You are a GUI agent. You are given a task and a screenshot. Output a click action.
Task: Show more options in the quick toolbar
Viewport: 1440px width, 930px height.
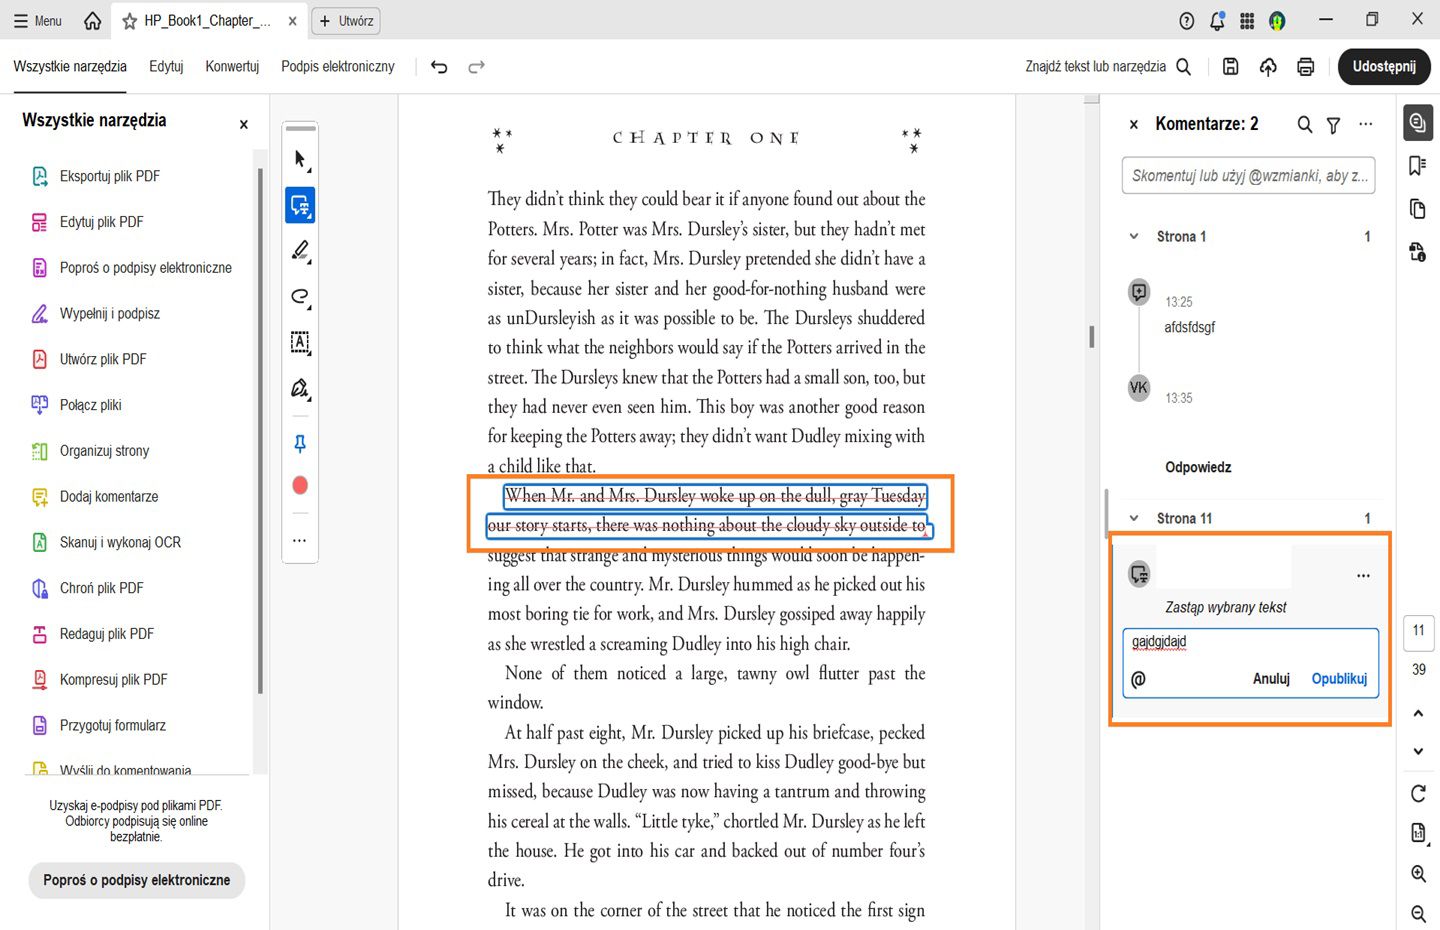(300, 540)
